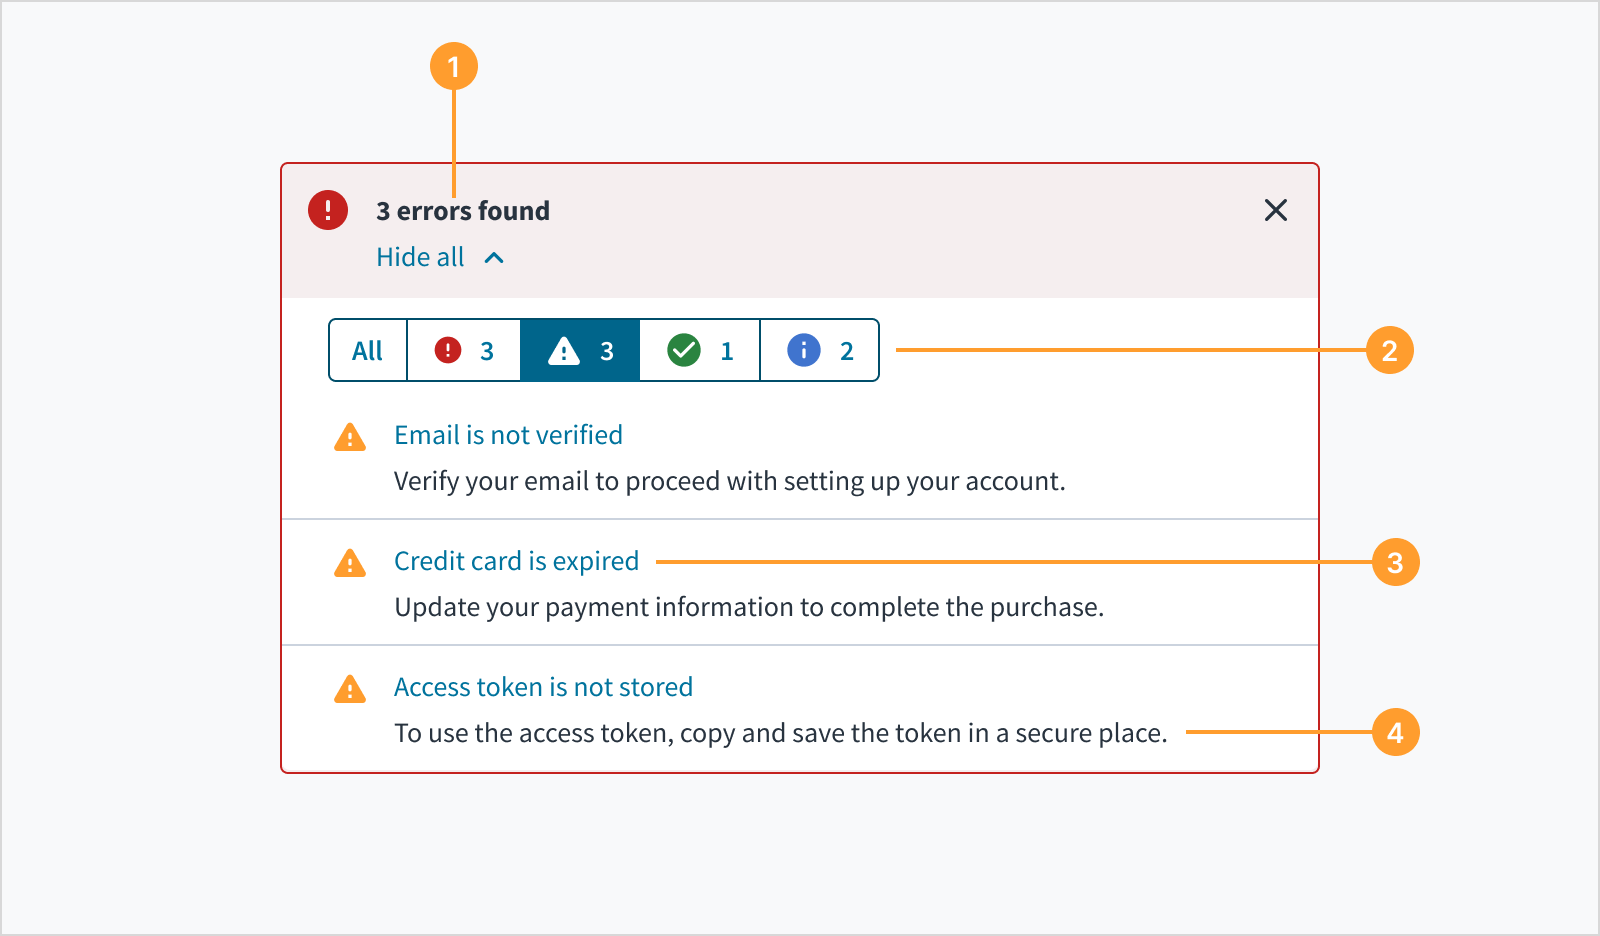
Task: Click warning icon beside Credit card is expired
Action: click(350, 564)
